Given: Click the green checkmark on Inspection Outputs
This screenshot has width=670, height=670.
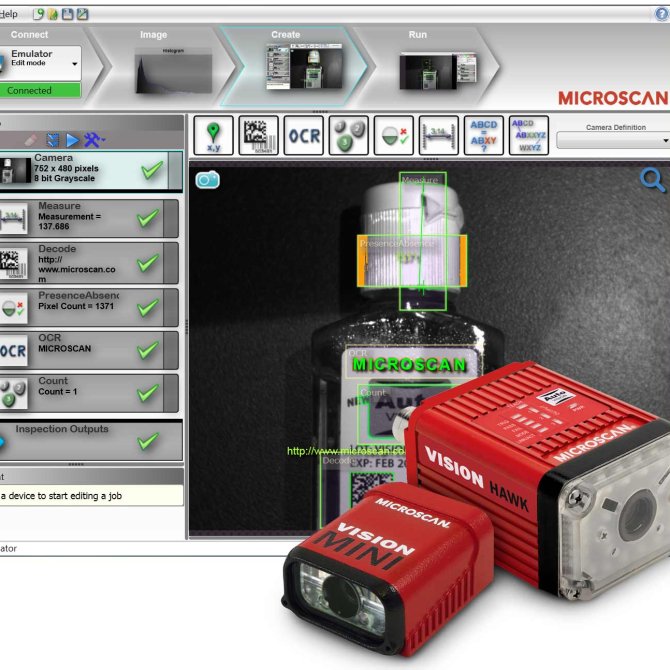Looking at the screenshot, I should [x=148, y=441].
